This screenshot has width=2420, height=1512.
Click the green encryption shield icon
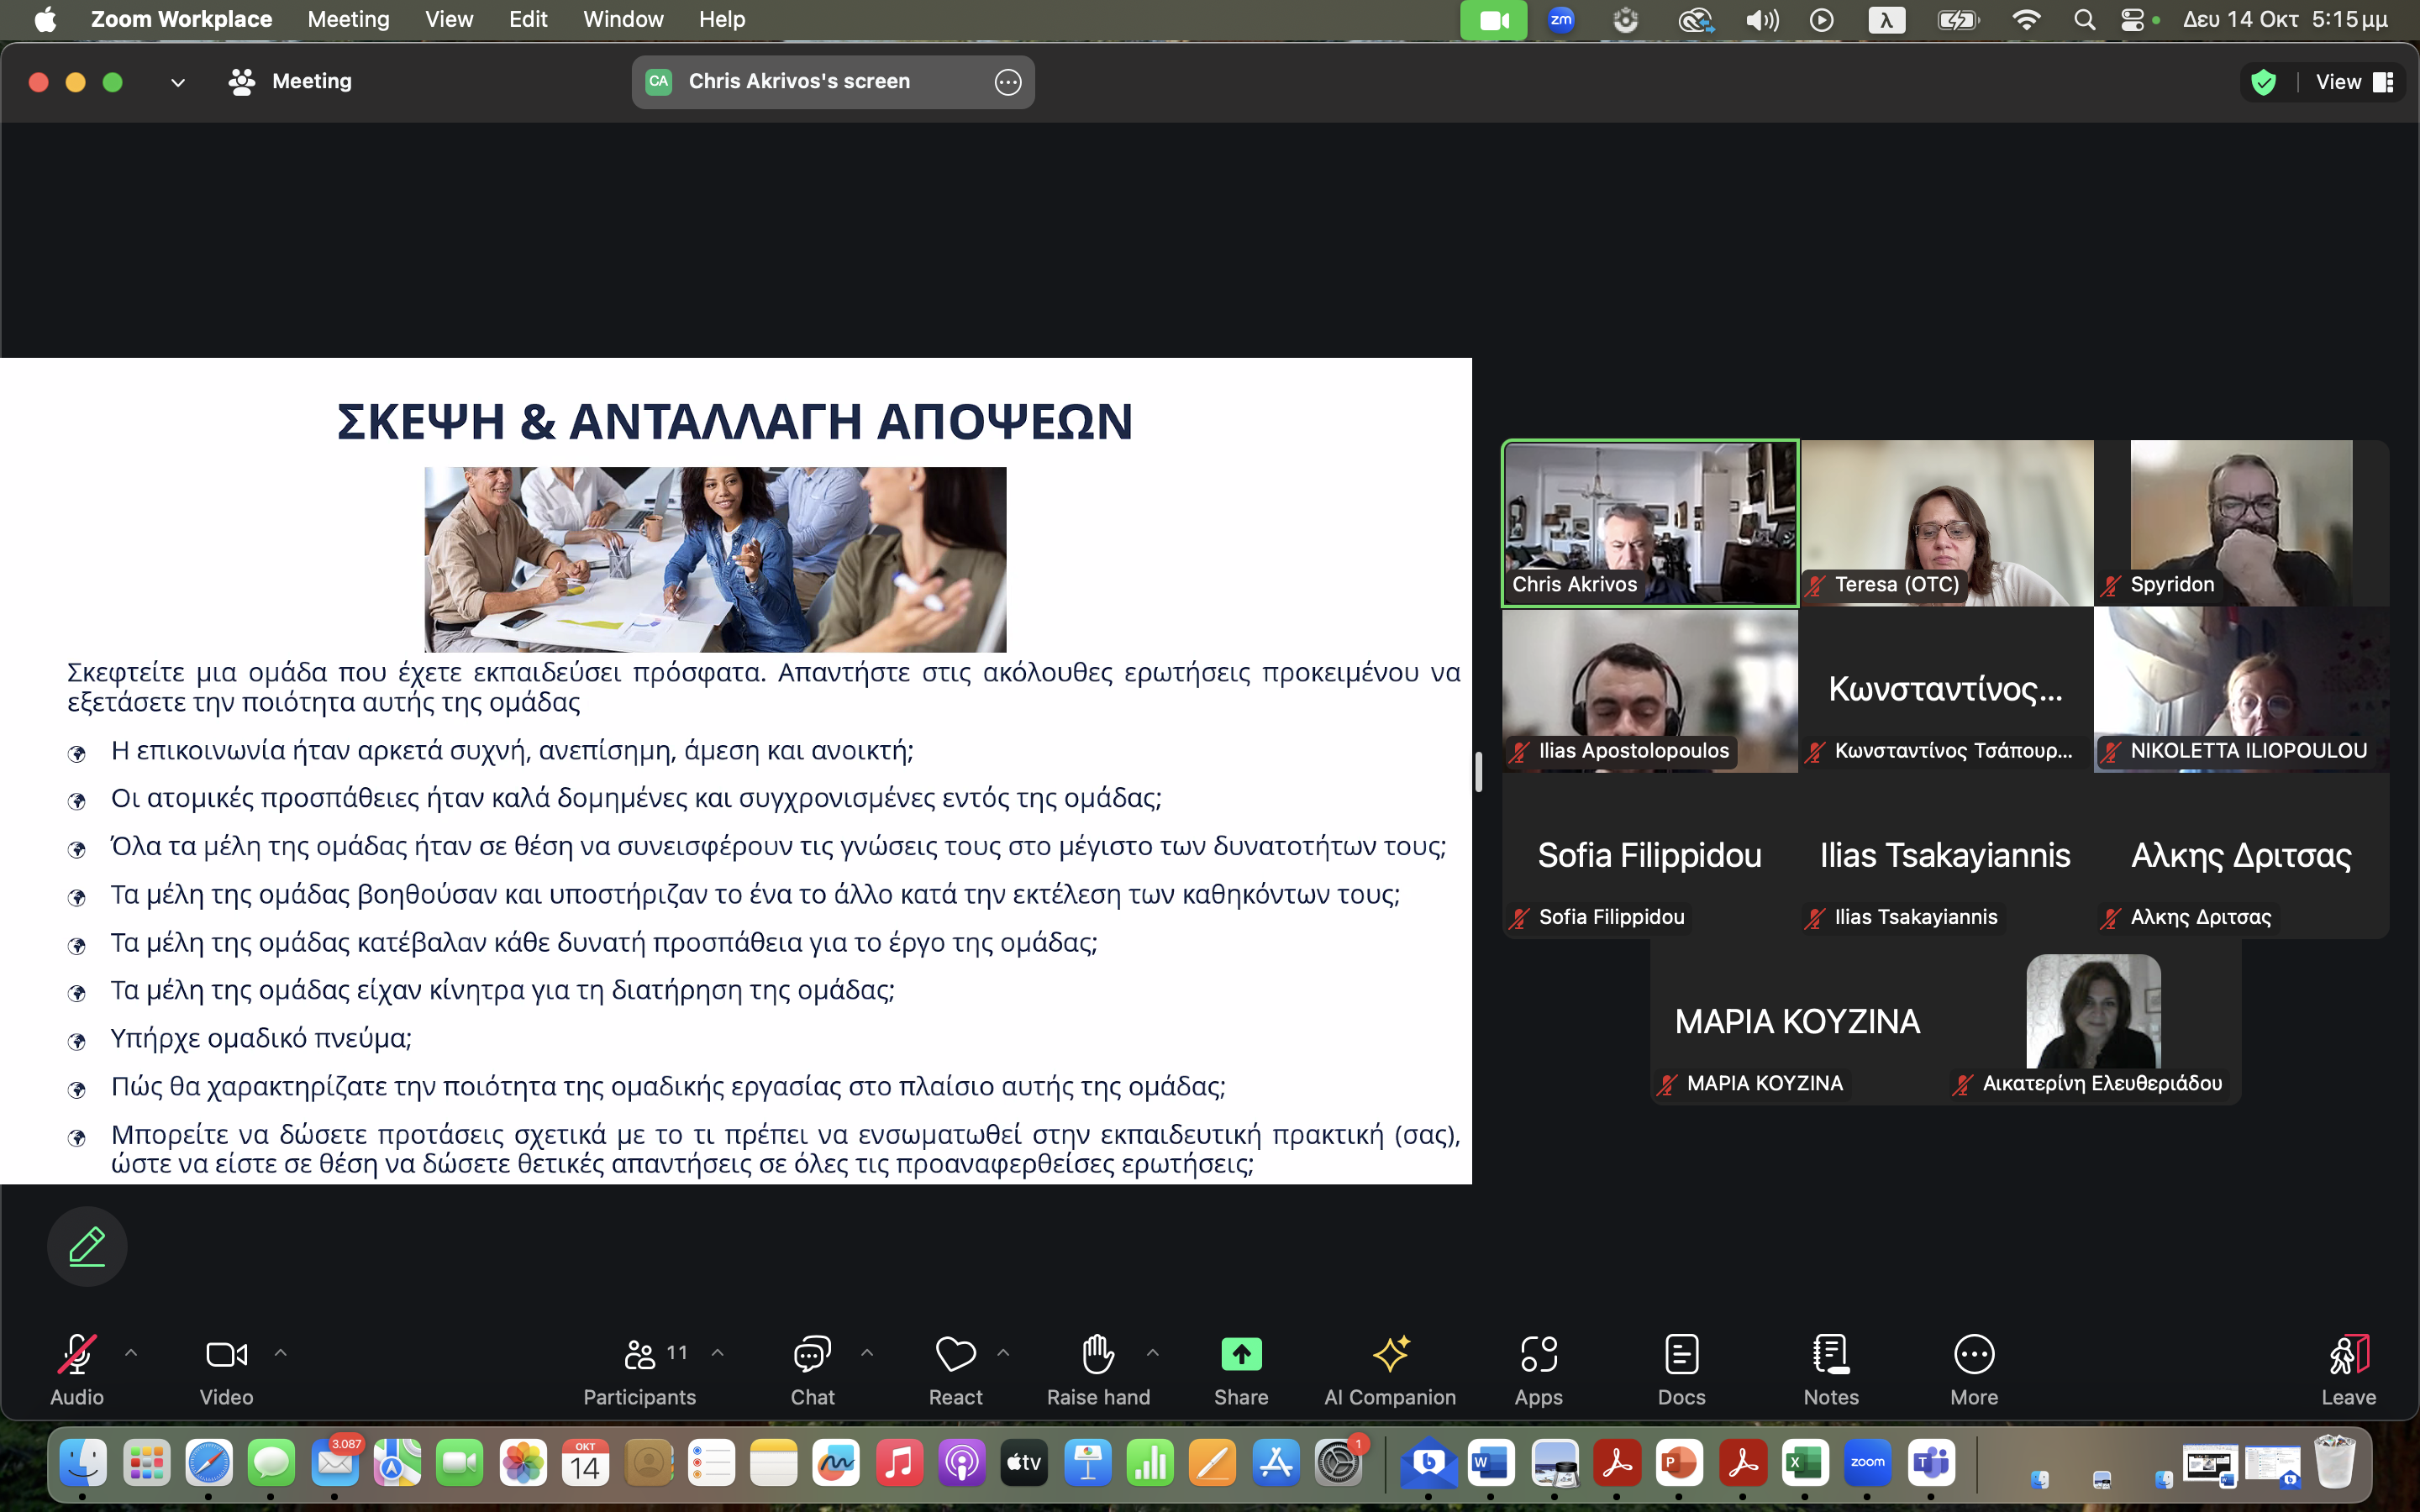2264,82
